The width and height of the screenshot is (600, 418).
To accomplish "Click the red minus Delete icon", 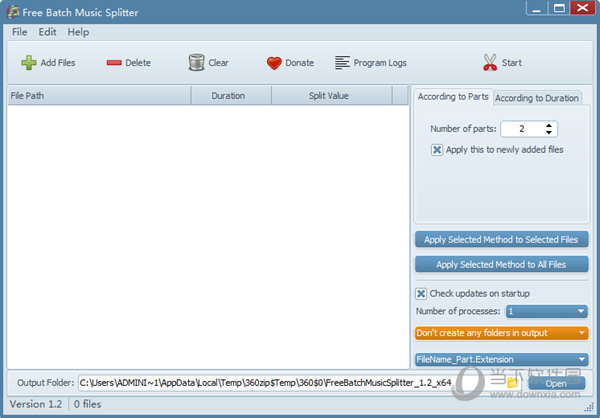I will coord(114,62).
